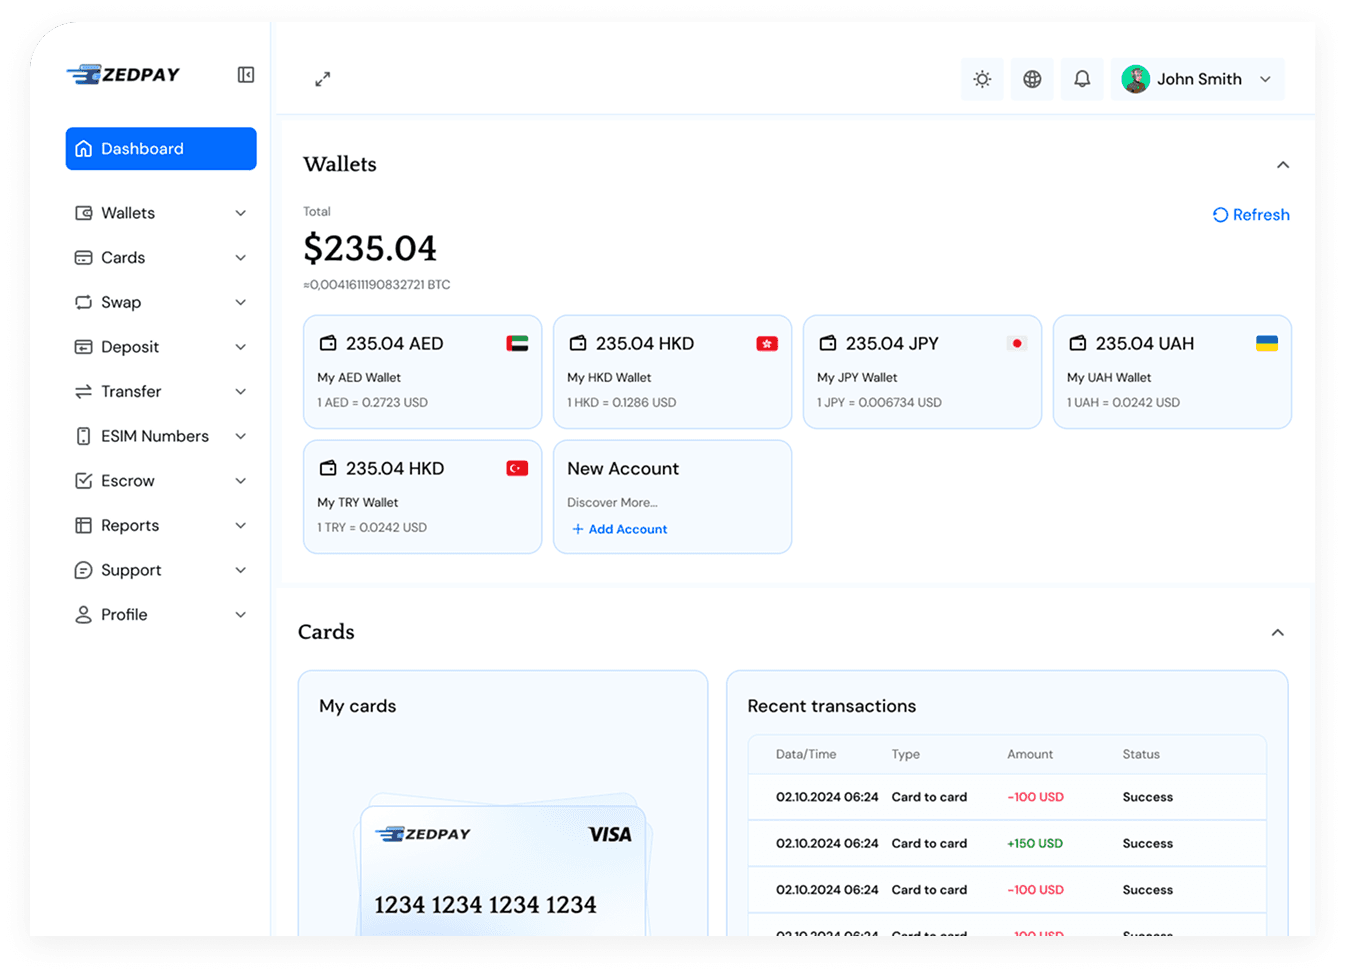Viewport: 1346px width, 974px height.
Task: Click the $235.04 total balance
Action: tap(370, 248)
